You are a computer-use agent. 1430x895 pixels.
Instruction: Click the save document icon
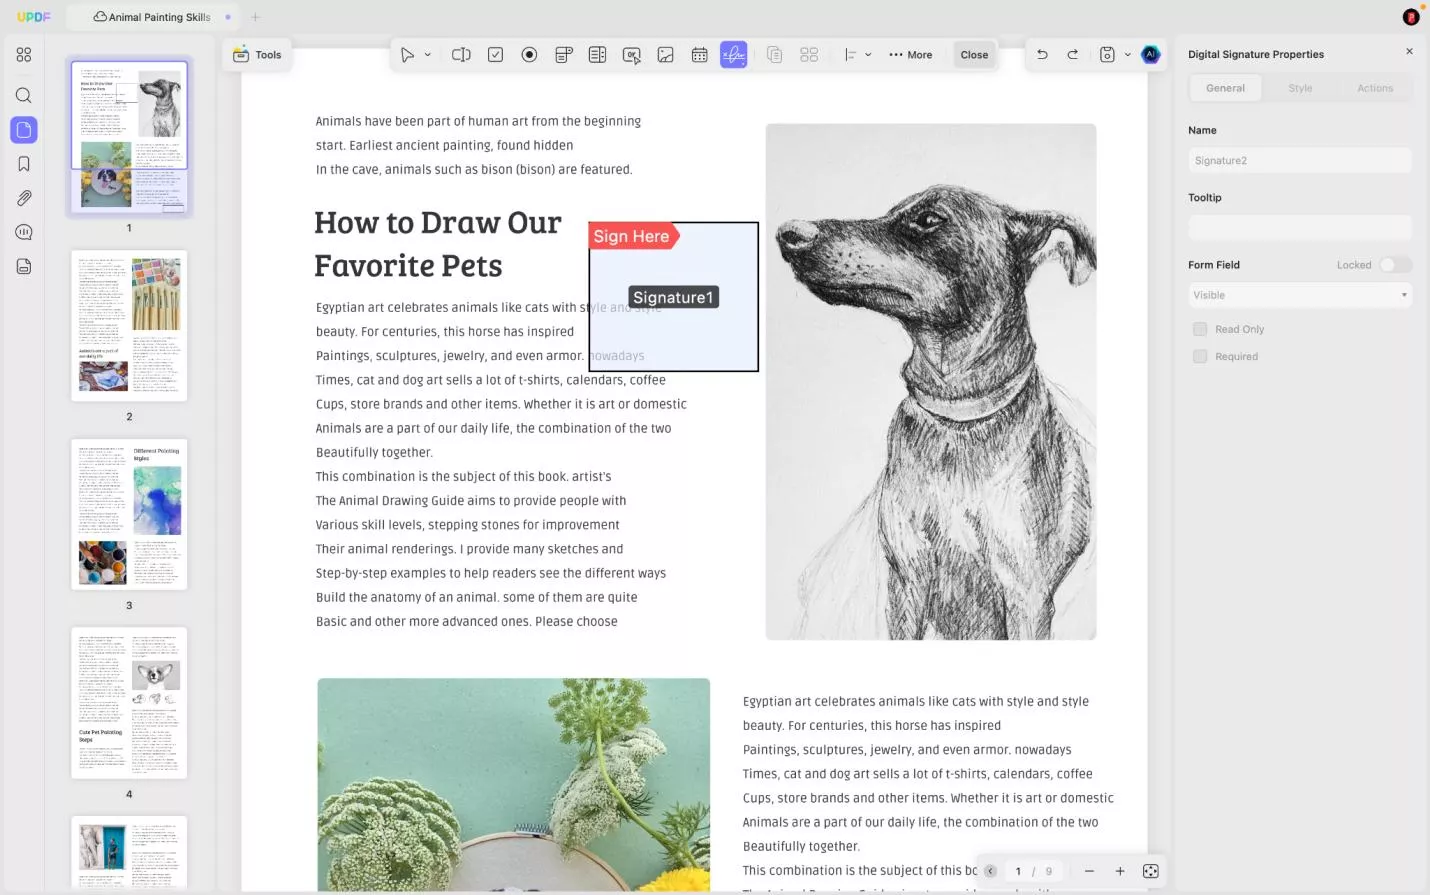(1107, 55)
